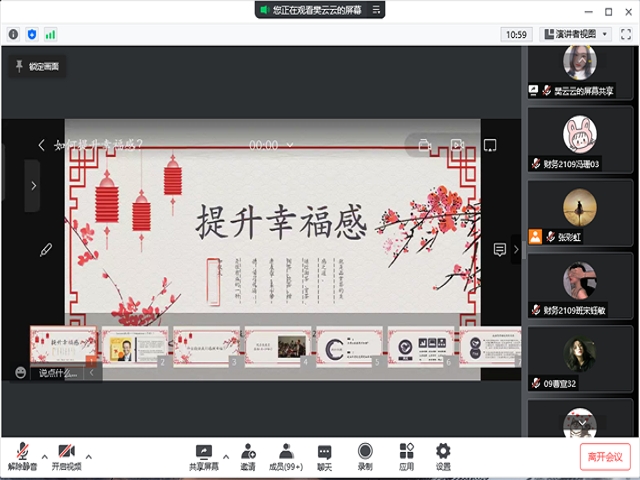Open the notes icon beside slide
Viewport: 640px width, 480px height.
coord(500,249)
